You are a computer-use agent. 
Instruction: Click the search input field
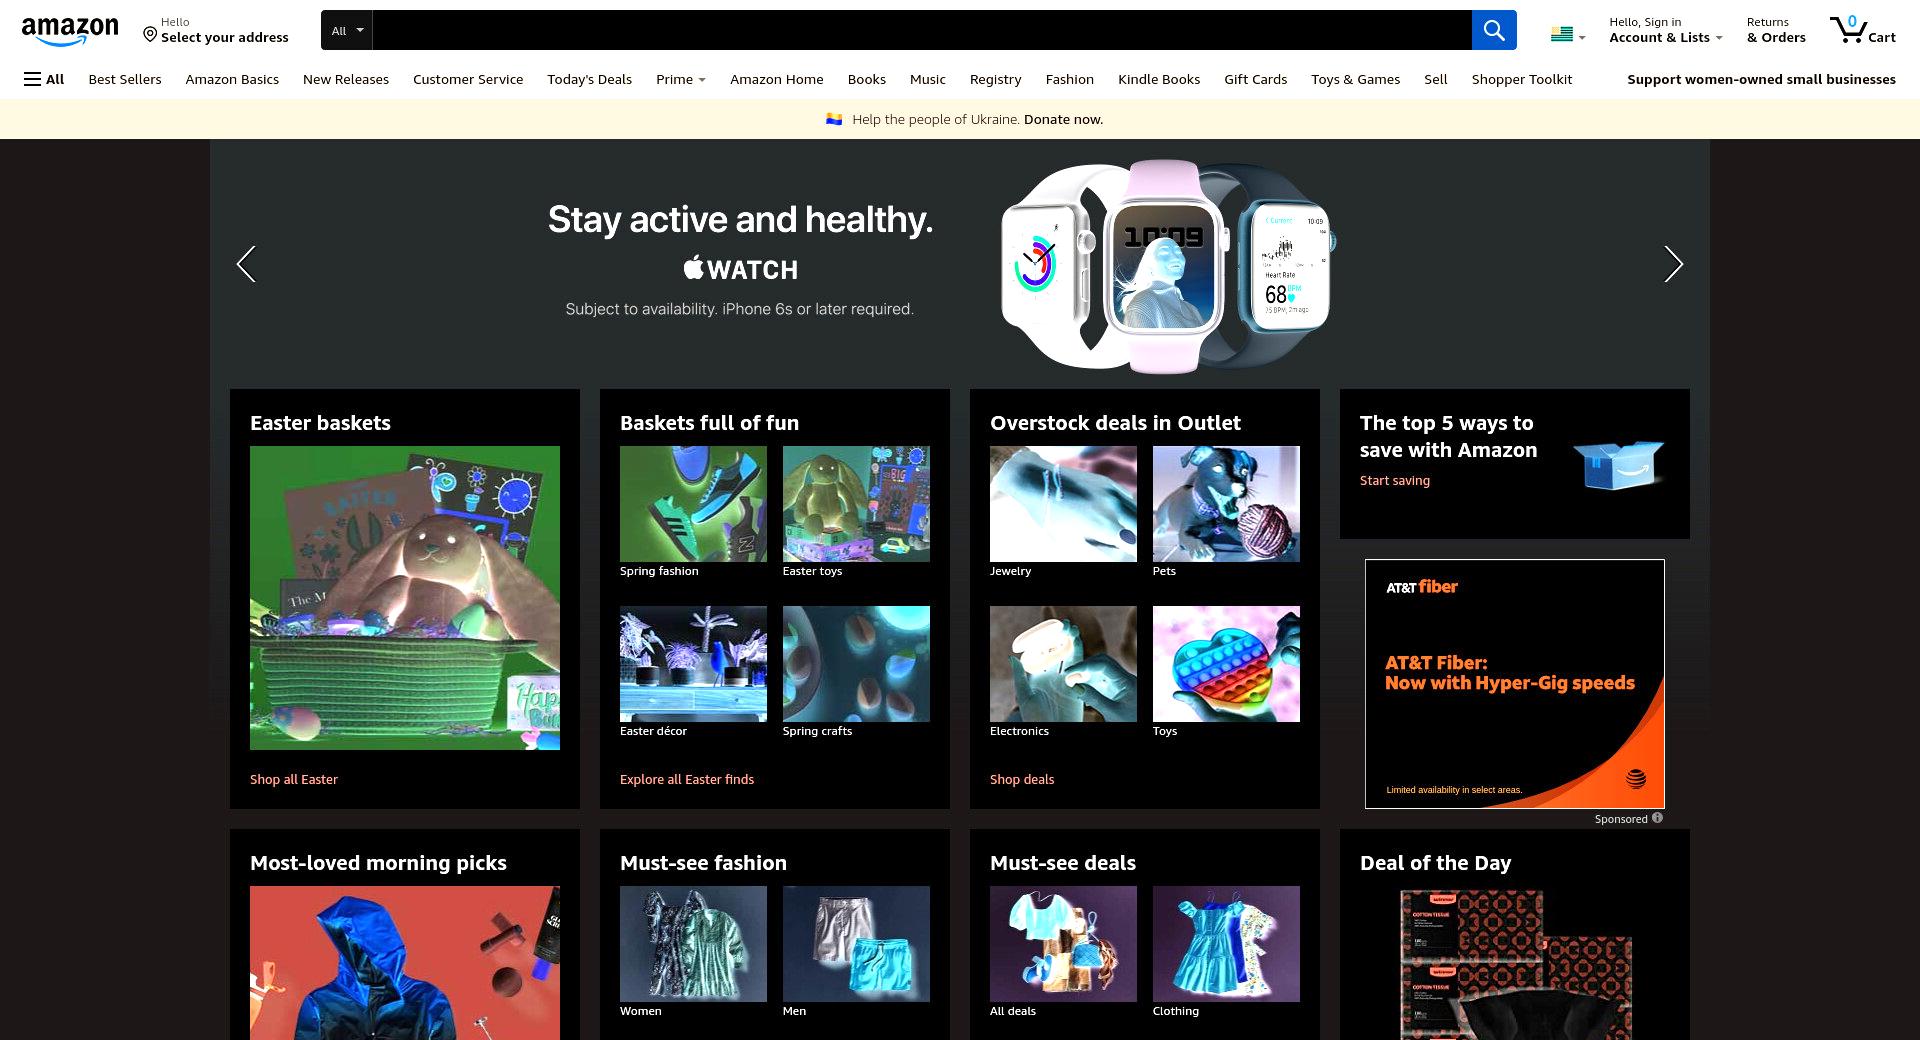[921, 30]
